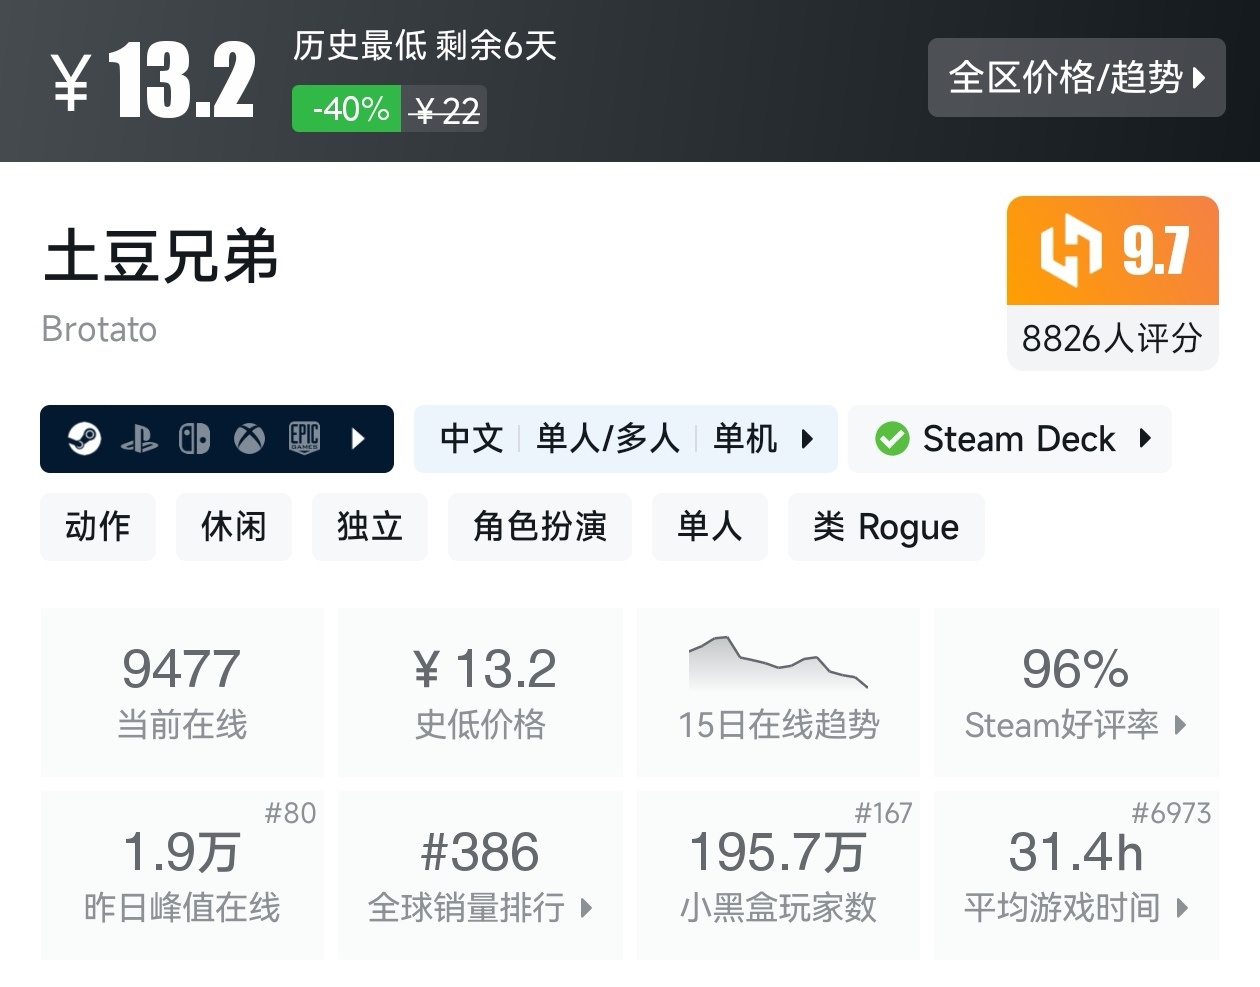Click the Epic Games platform icon
This screenshot has height=987, width=1260.
[x=304, y=439]
